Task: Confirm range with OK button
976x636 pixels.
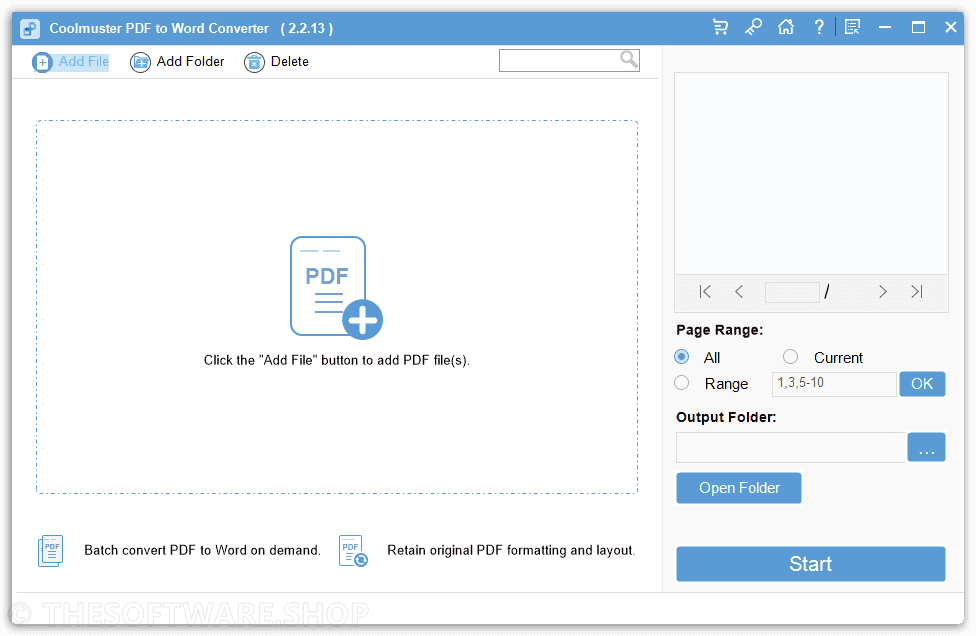Action: tap(922, 384)
